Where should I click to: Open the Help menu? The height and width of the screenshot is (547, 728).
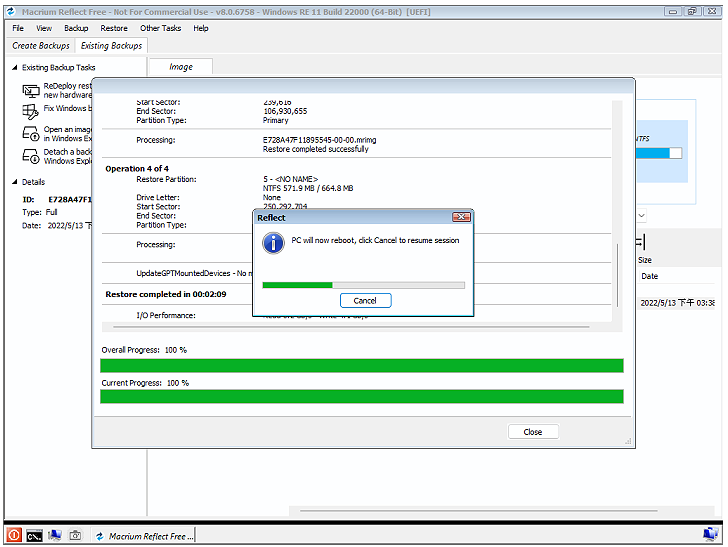[201, 28]
